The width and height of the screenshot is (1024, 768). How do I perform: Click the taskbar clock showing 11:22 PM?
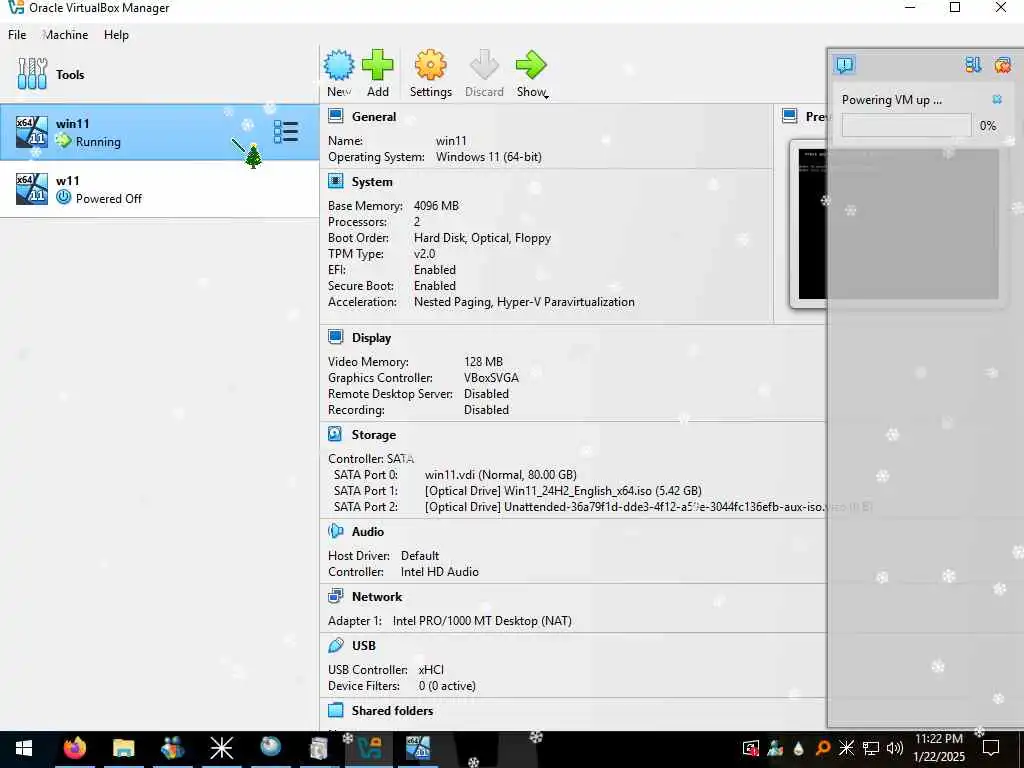coord(938,748)
